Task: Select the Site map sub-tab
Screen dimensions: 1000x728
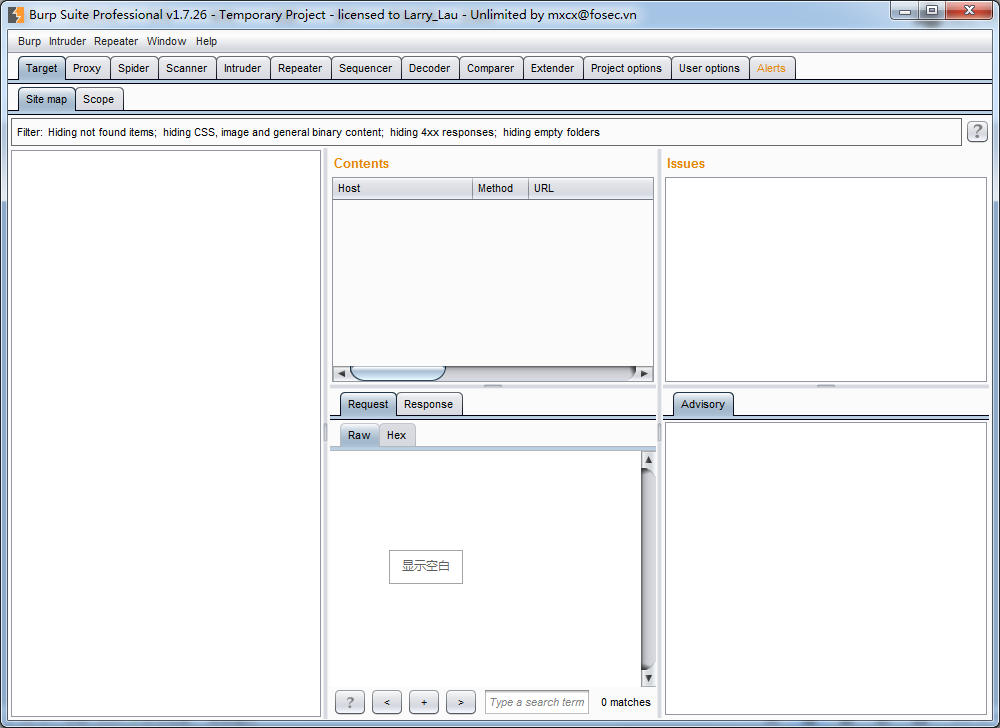Action: [47, 99]
